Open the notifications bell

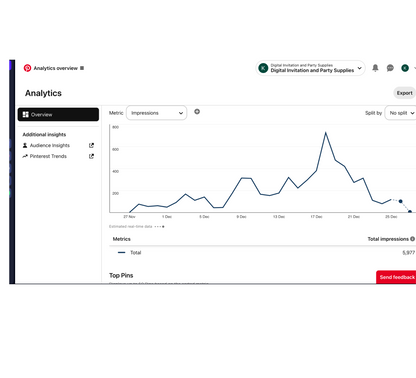(375, 68)
